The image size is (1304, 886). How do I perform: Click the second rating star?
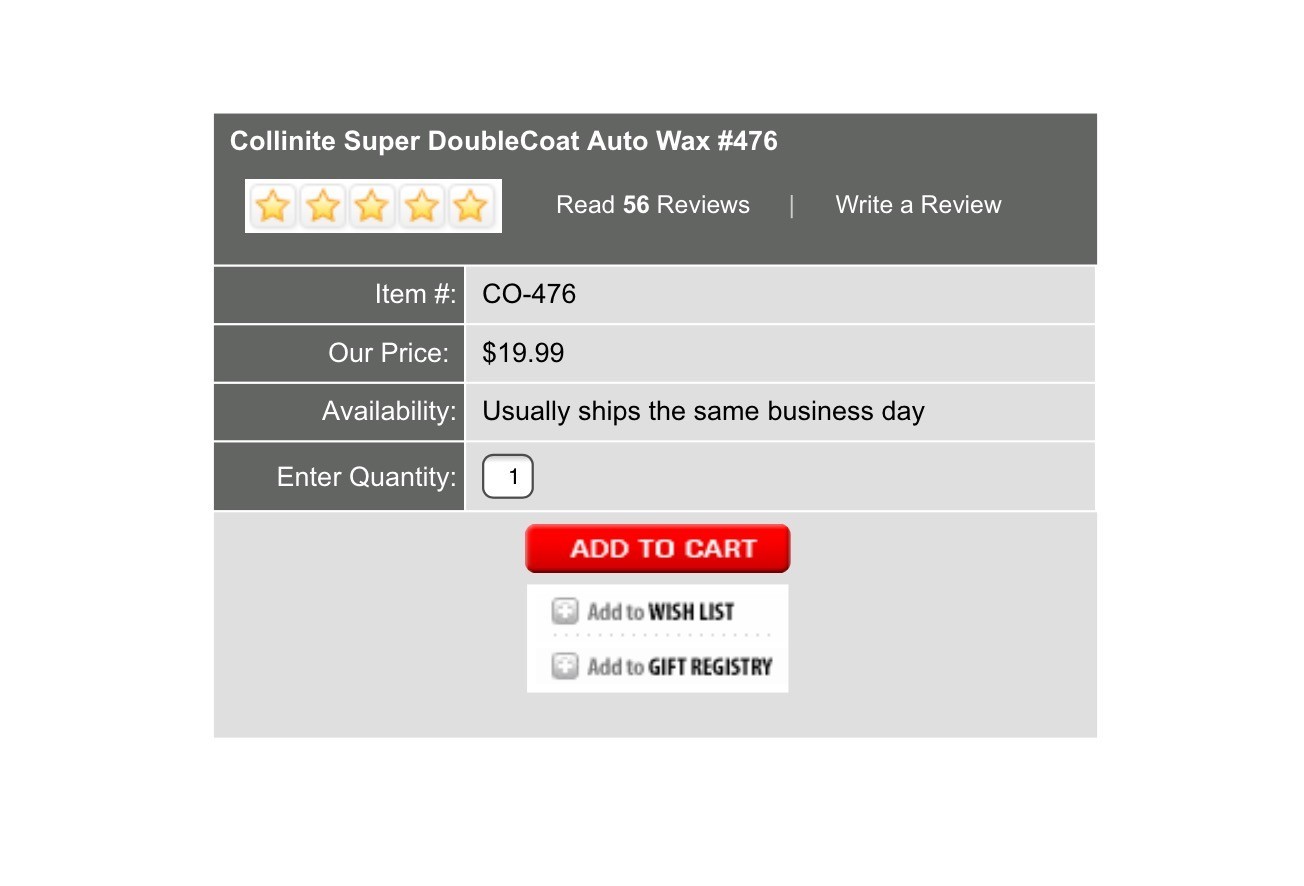coord(323,206)
